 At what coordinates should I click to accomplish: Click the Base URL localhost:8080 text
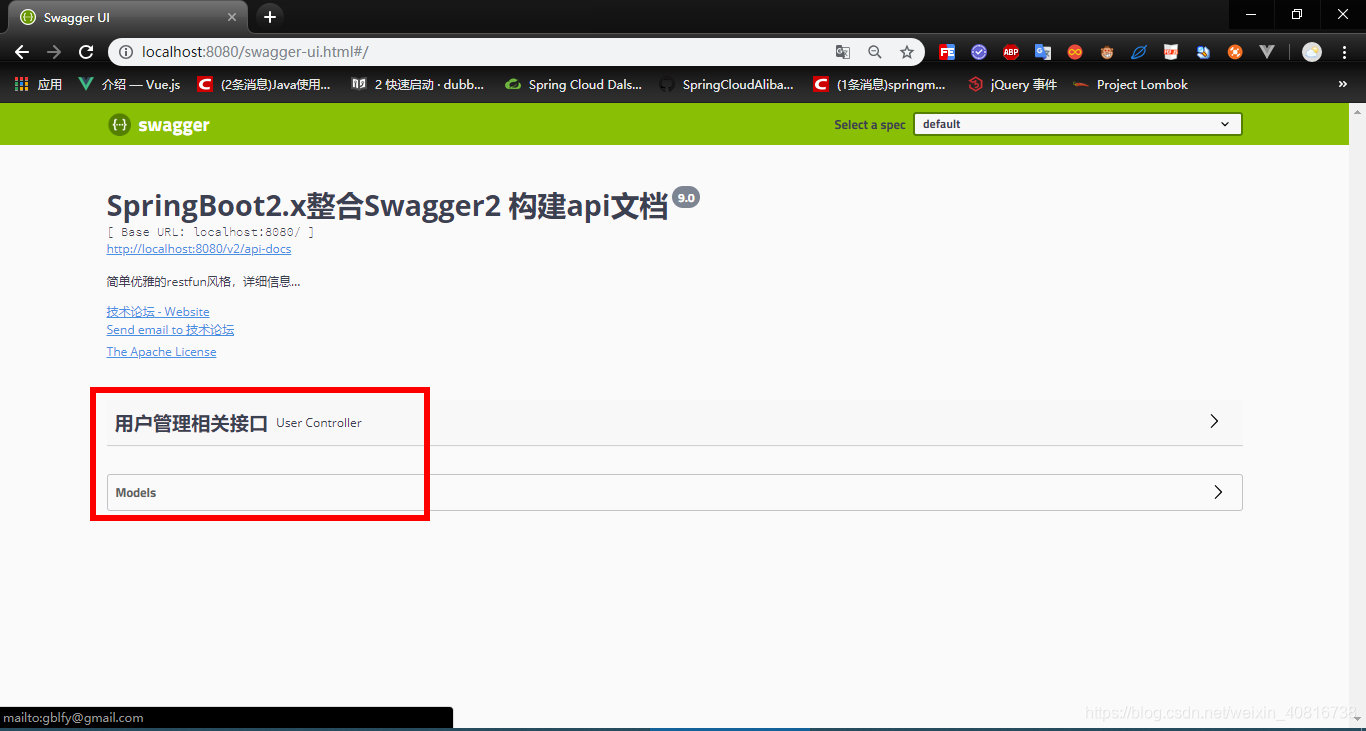pyautogui.click(x=211, y=232)
